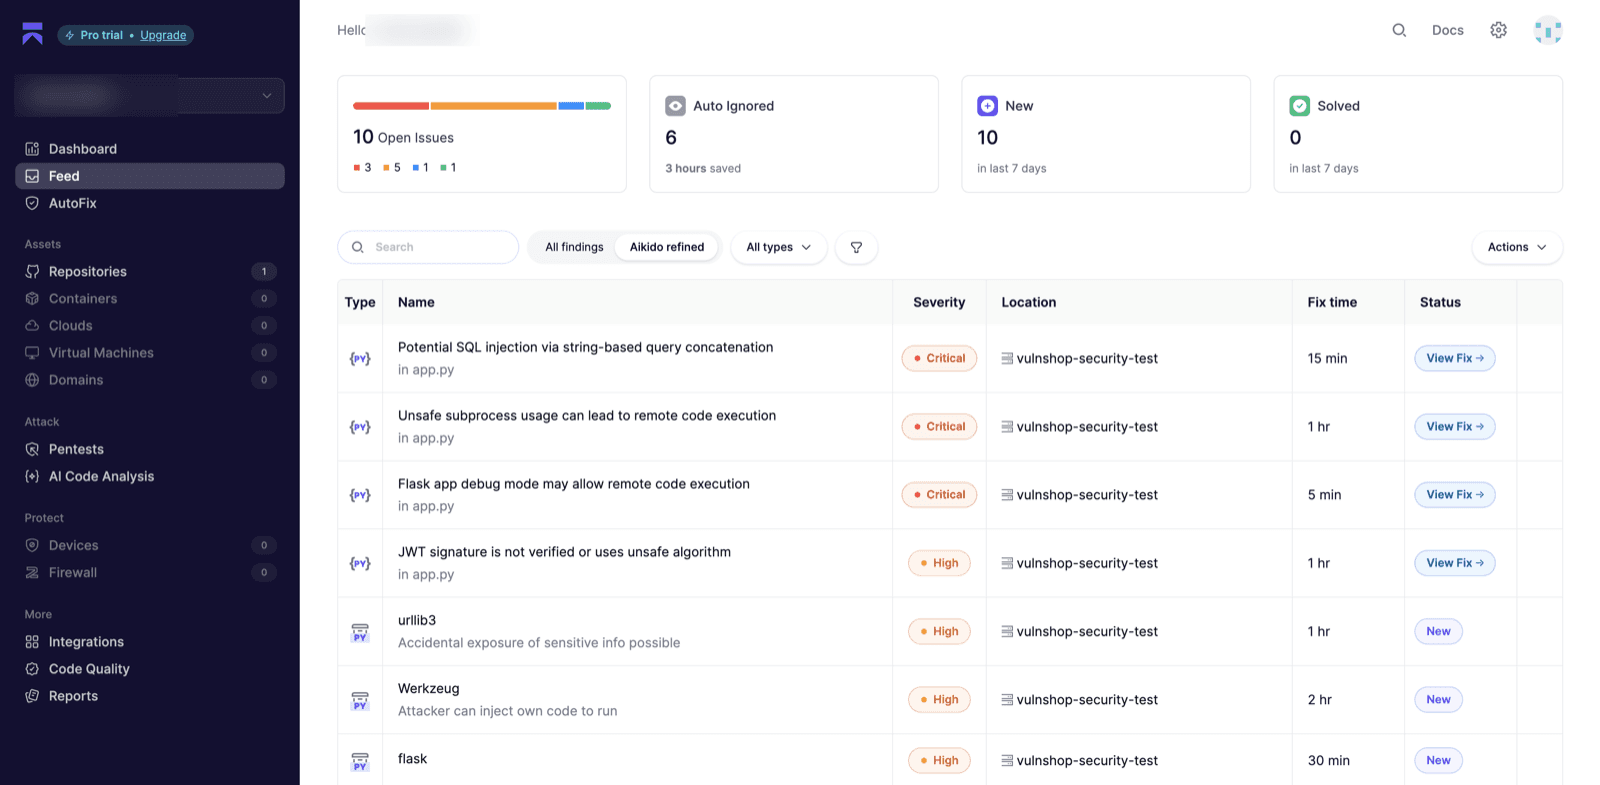Expand the workspace selector dropdown
This screenshot has height=785, width=1600.
[x=150, y=96]
